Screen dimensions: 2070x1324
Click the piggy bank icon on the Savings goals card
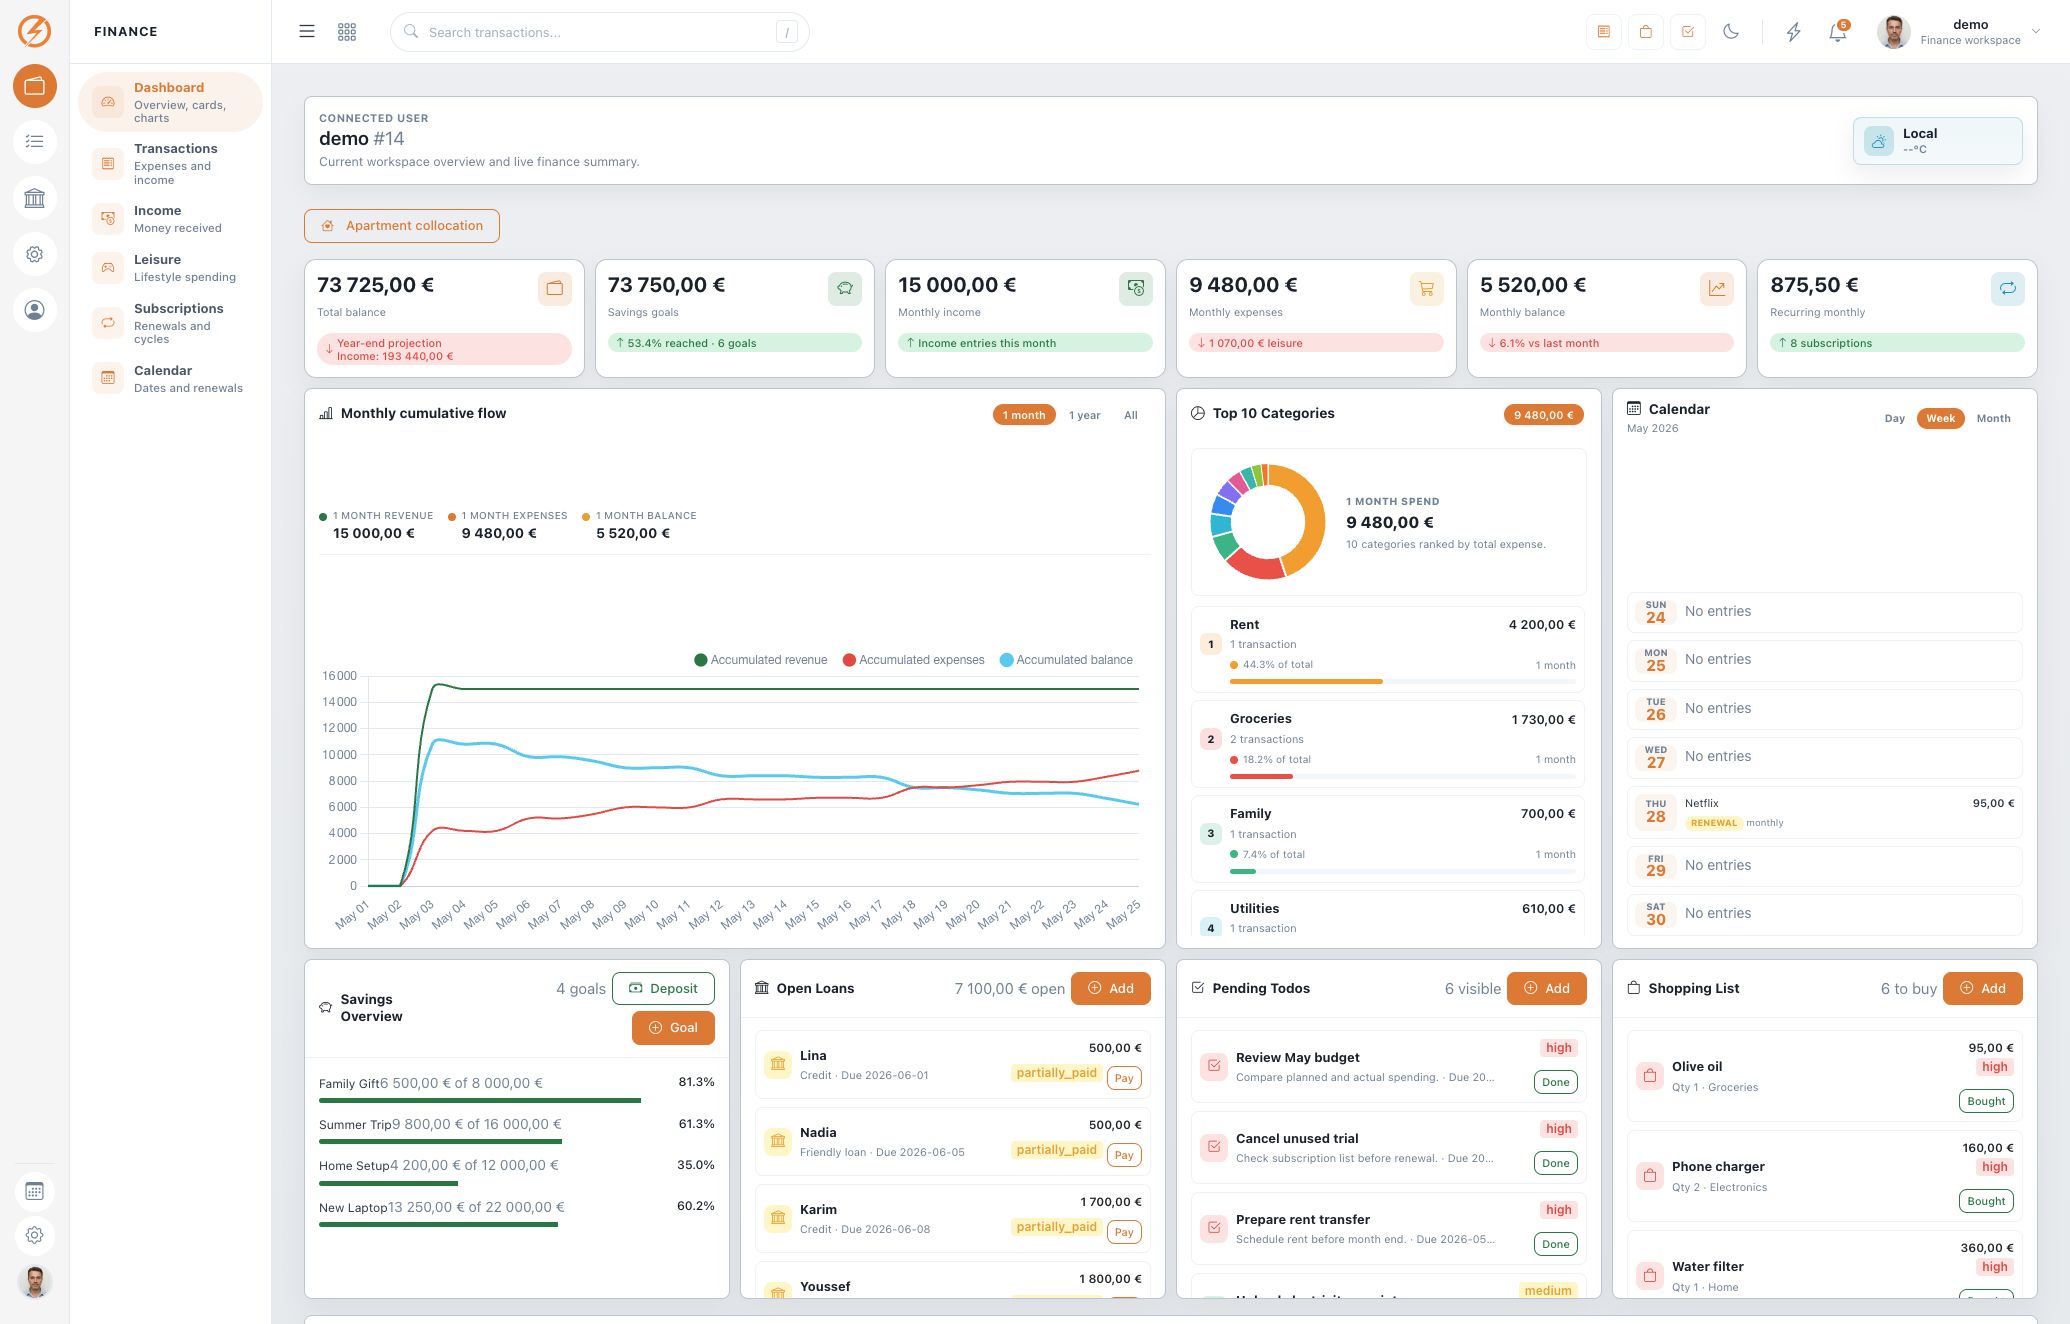pos(845,289)
